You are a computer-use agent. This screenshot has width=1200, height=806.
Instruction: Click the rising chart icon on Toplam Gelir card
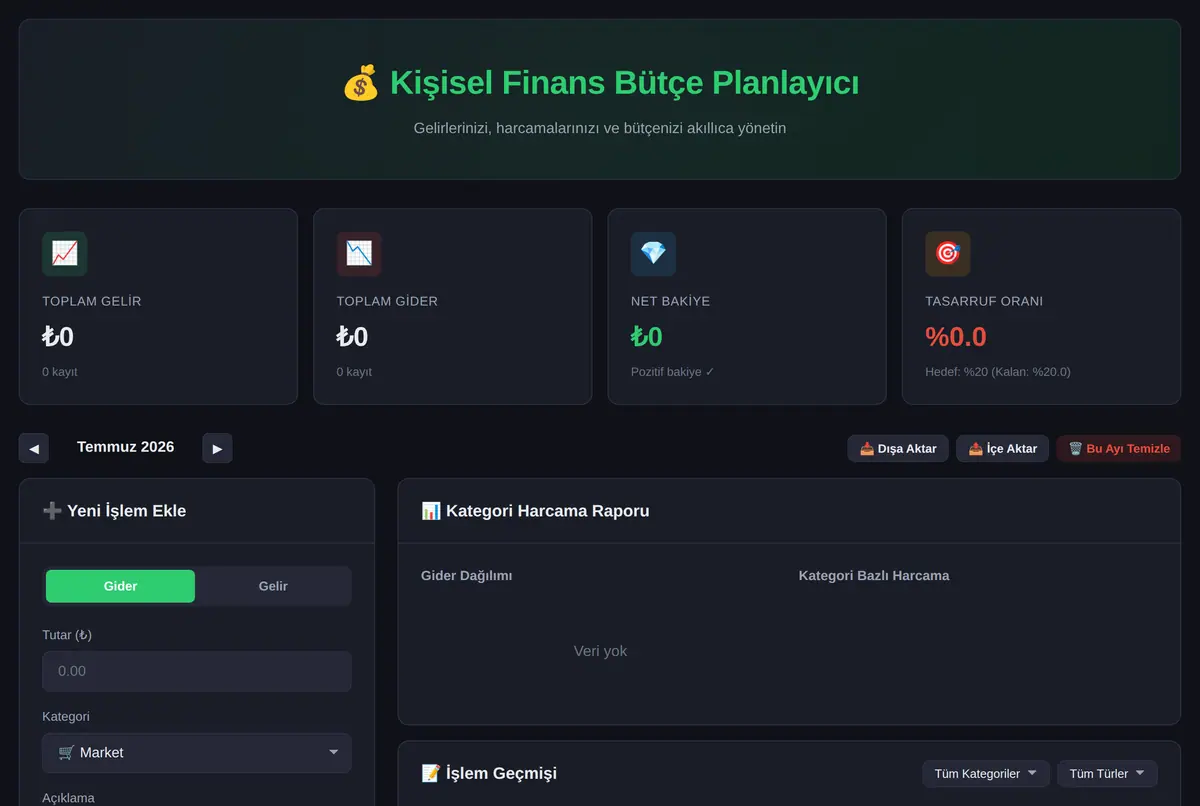(64, 254)
